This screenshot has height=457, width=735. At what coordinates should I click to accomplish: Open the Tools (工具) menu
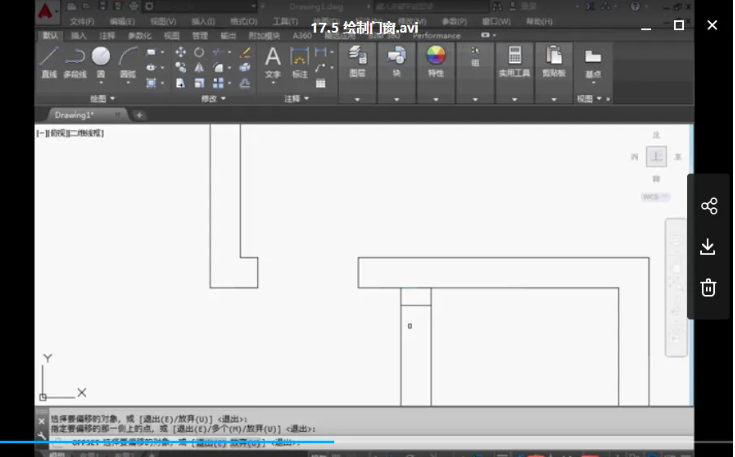tap(285, 22)
